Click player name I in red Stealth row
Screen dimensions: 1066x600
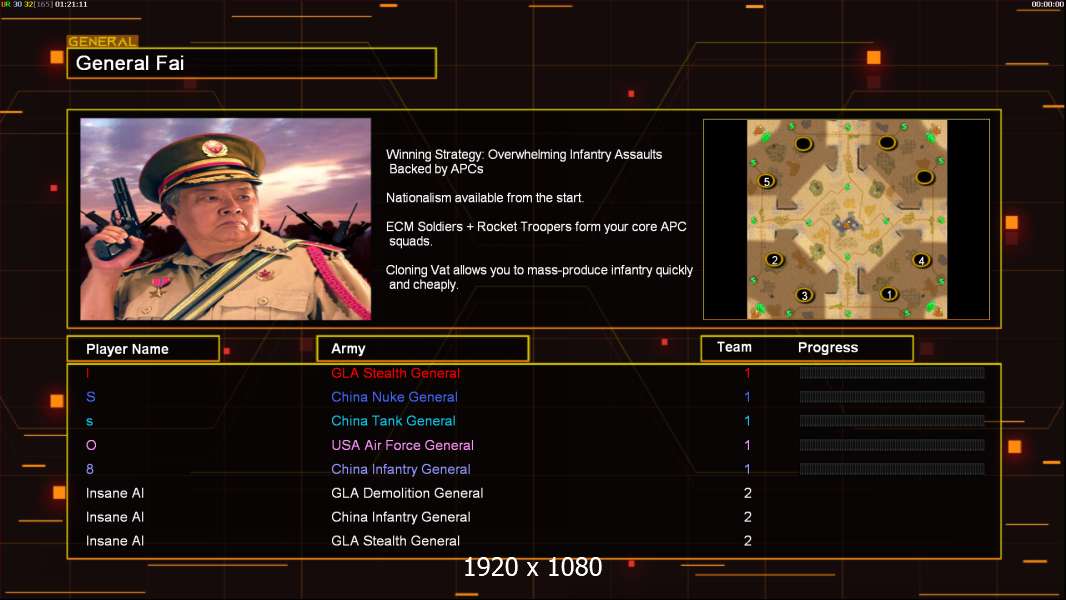click(x=87, y=373)
